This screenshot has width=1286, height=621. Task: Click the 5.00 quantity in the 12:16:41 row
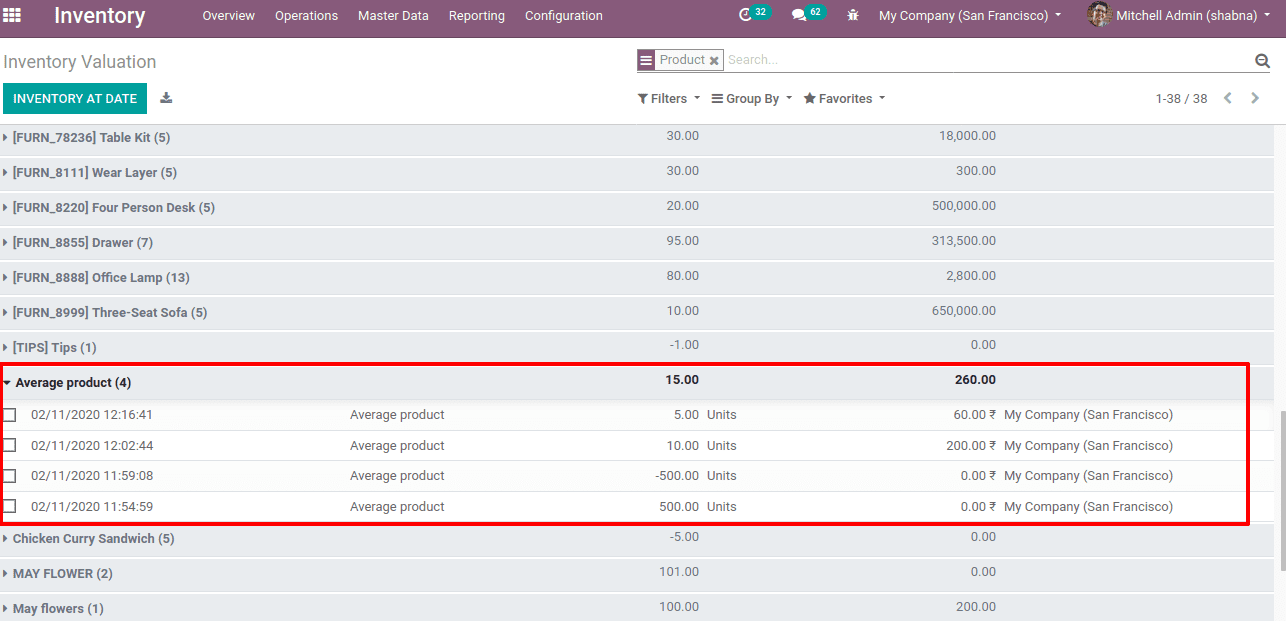686,415
